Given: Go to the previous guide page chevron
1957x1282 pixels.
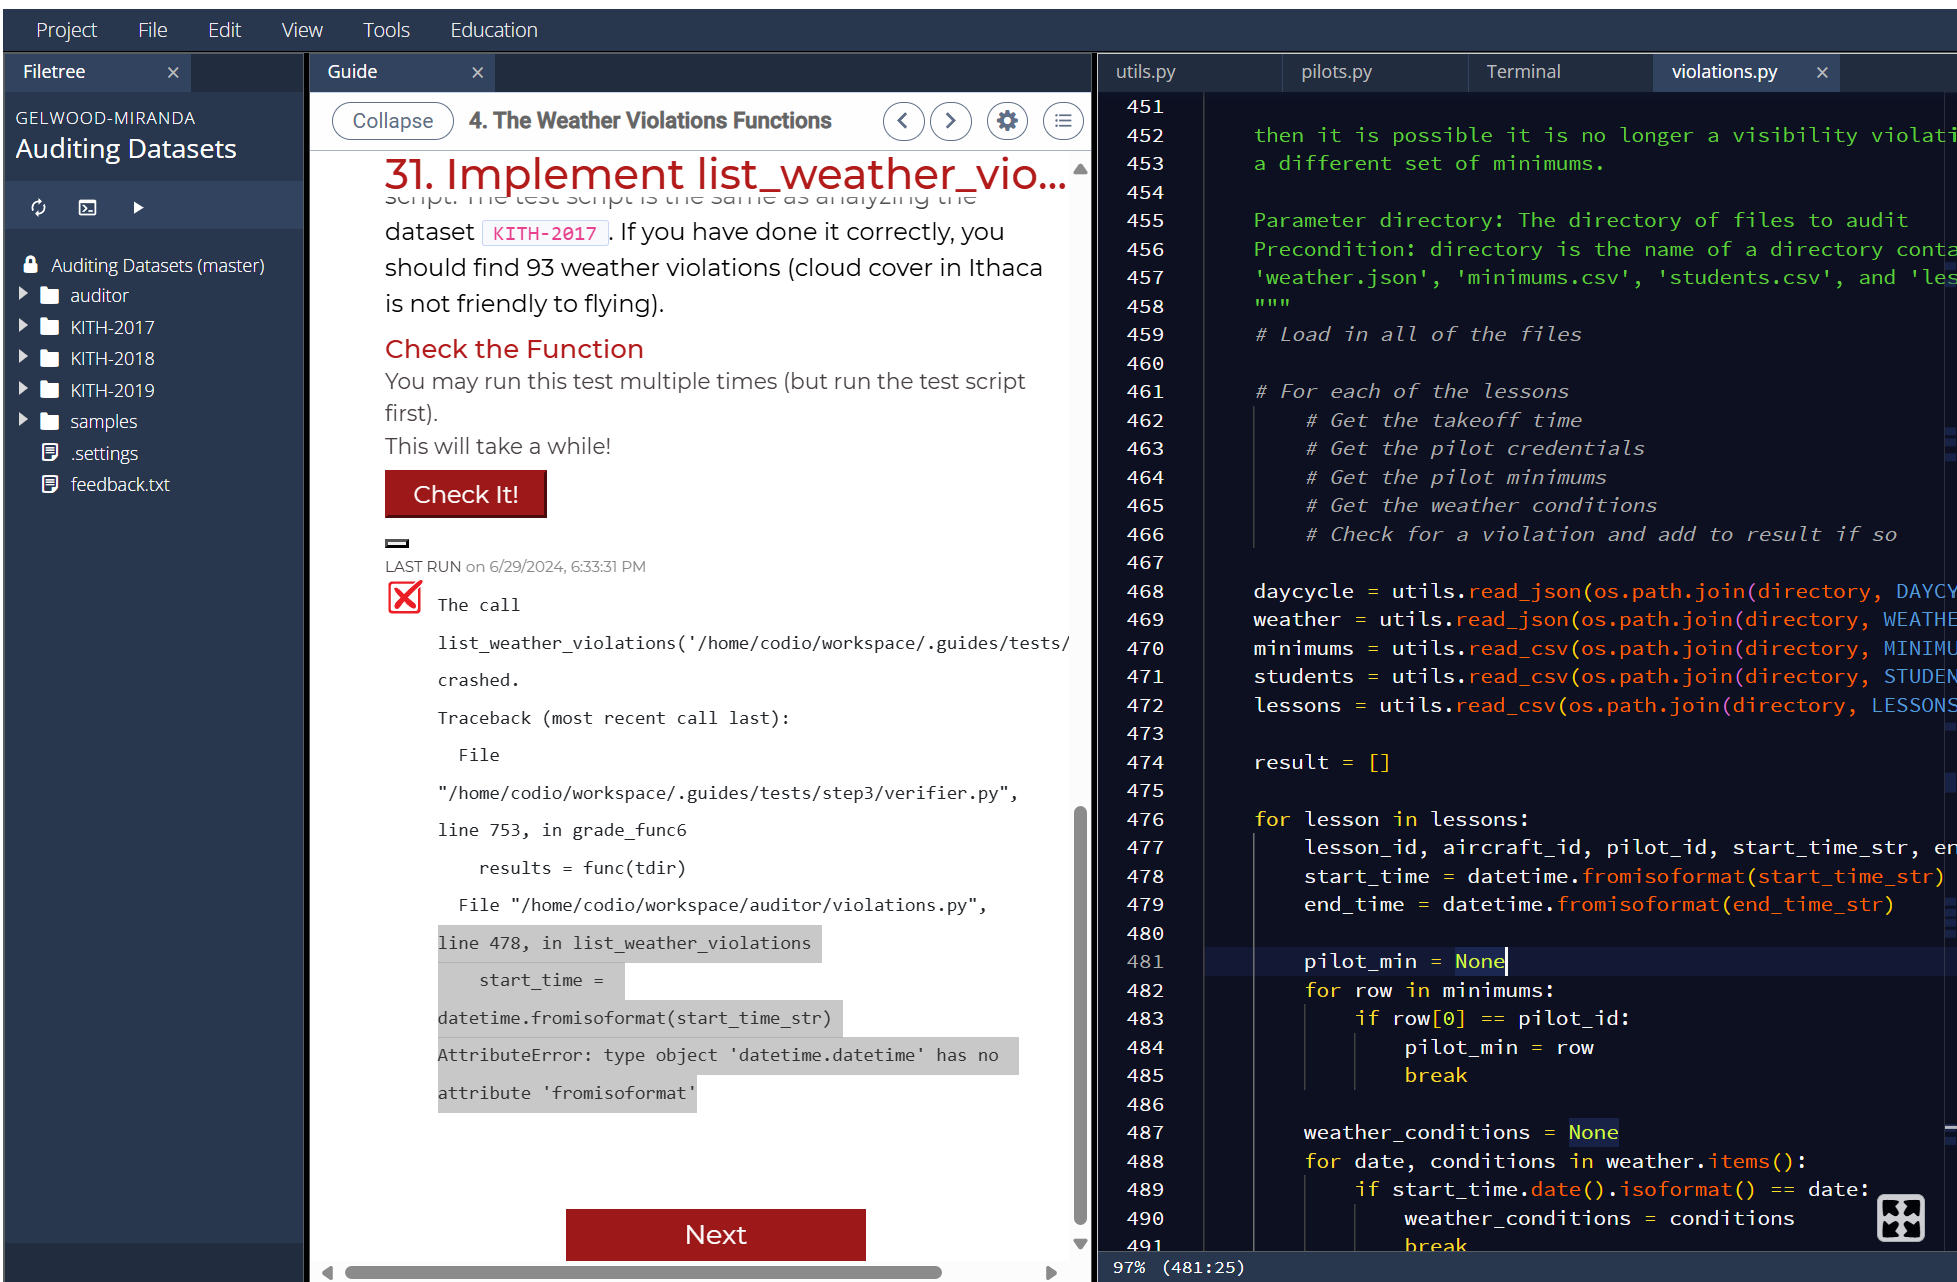Looking at the screenshot, I should (903, 120).
